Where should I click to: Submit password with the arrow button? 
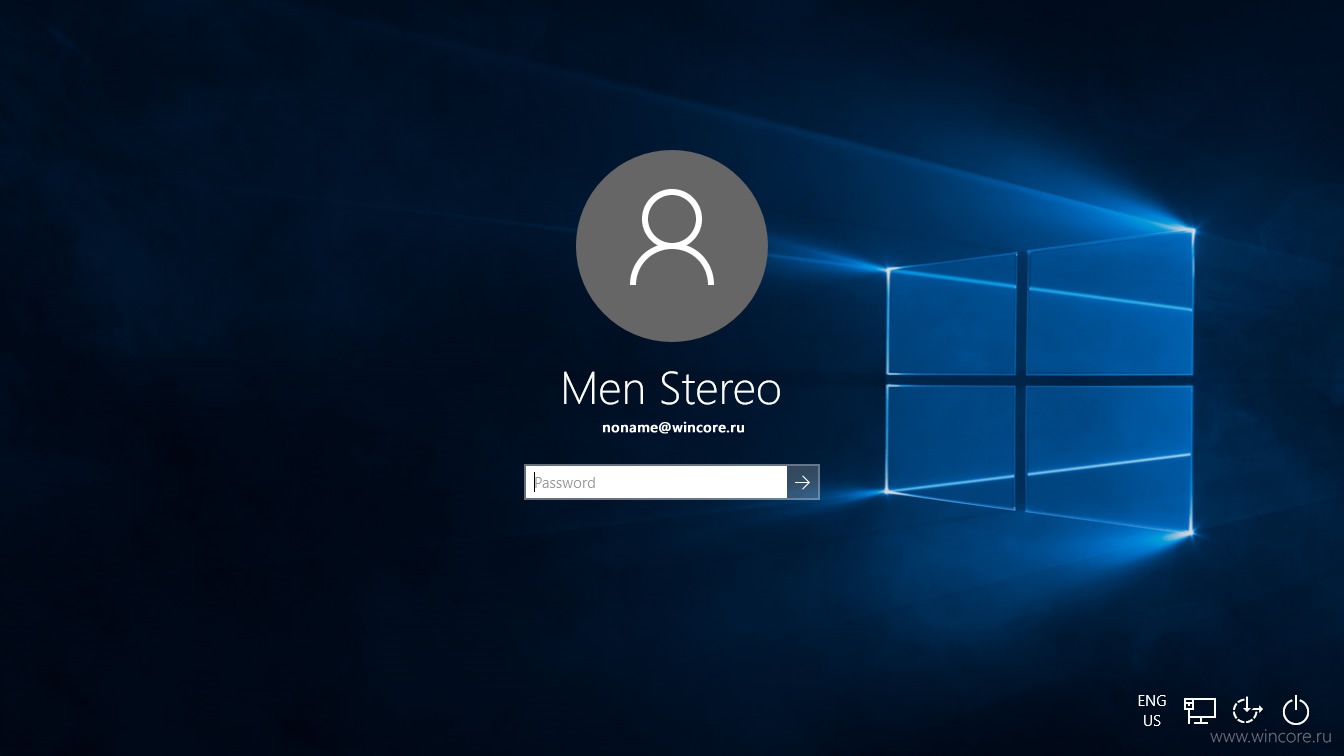click(x=803, y=482)
